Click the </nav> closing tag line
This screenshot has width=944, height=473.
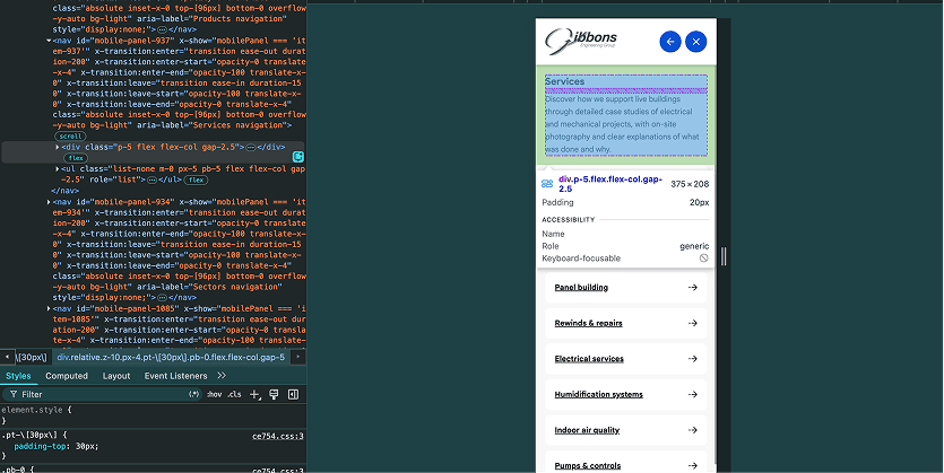tap(65, 191)
